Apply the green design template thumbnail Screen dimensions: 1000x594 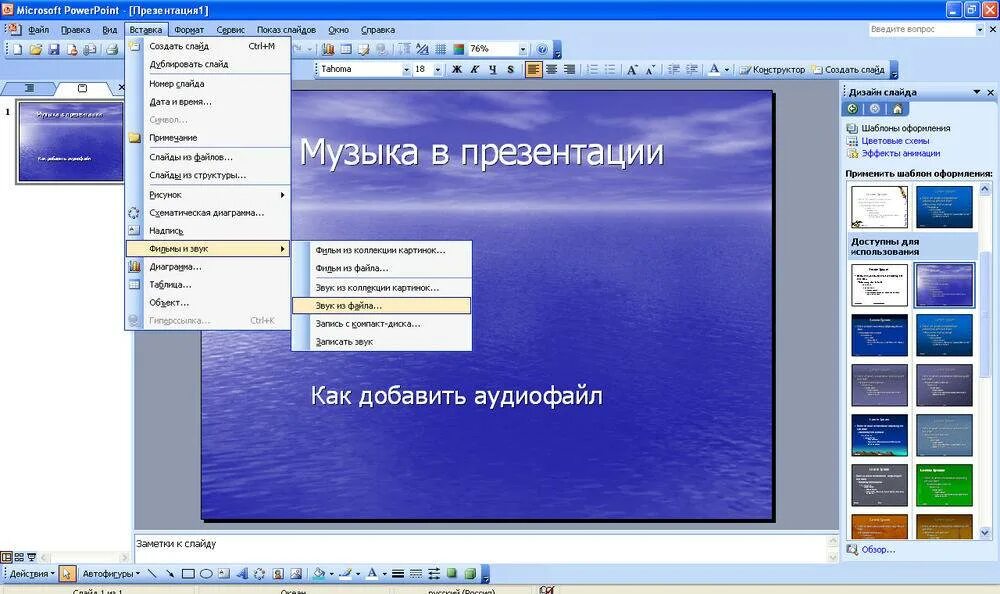tap(944, 486)
